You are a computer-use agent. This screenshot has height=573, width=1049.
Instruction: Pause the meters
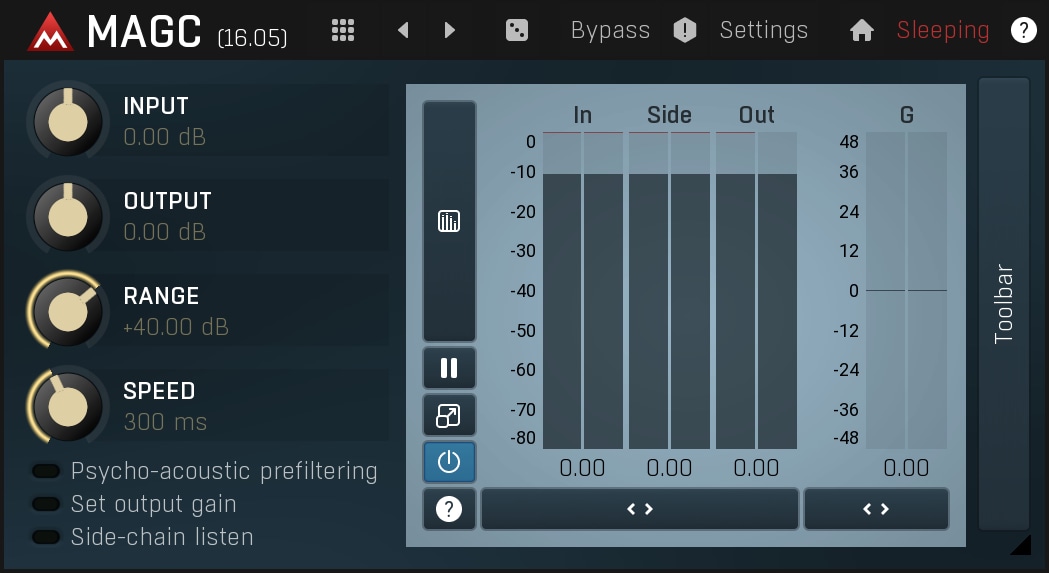coord(449,368)
